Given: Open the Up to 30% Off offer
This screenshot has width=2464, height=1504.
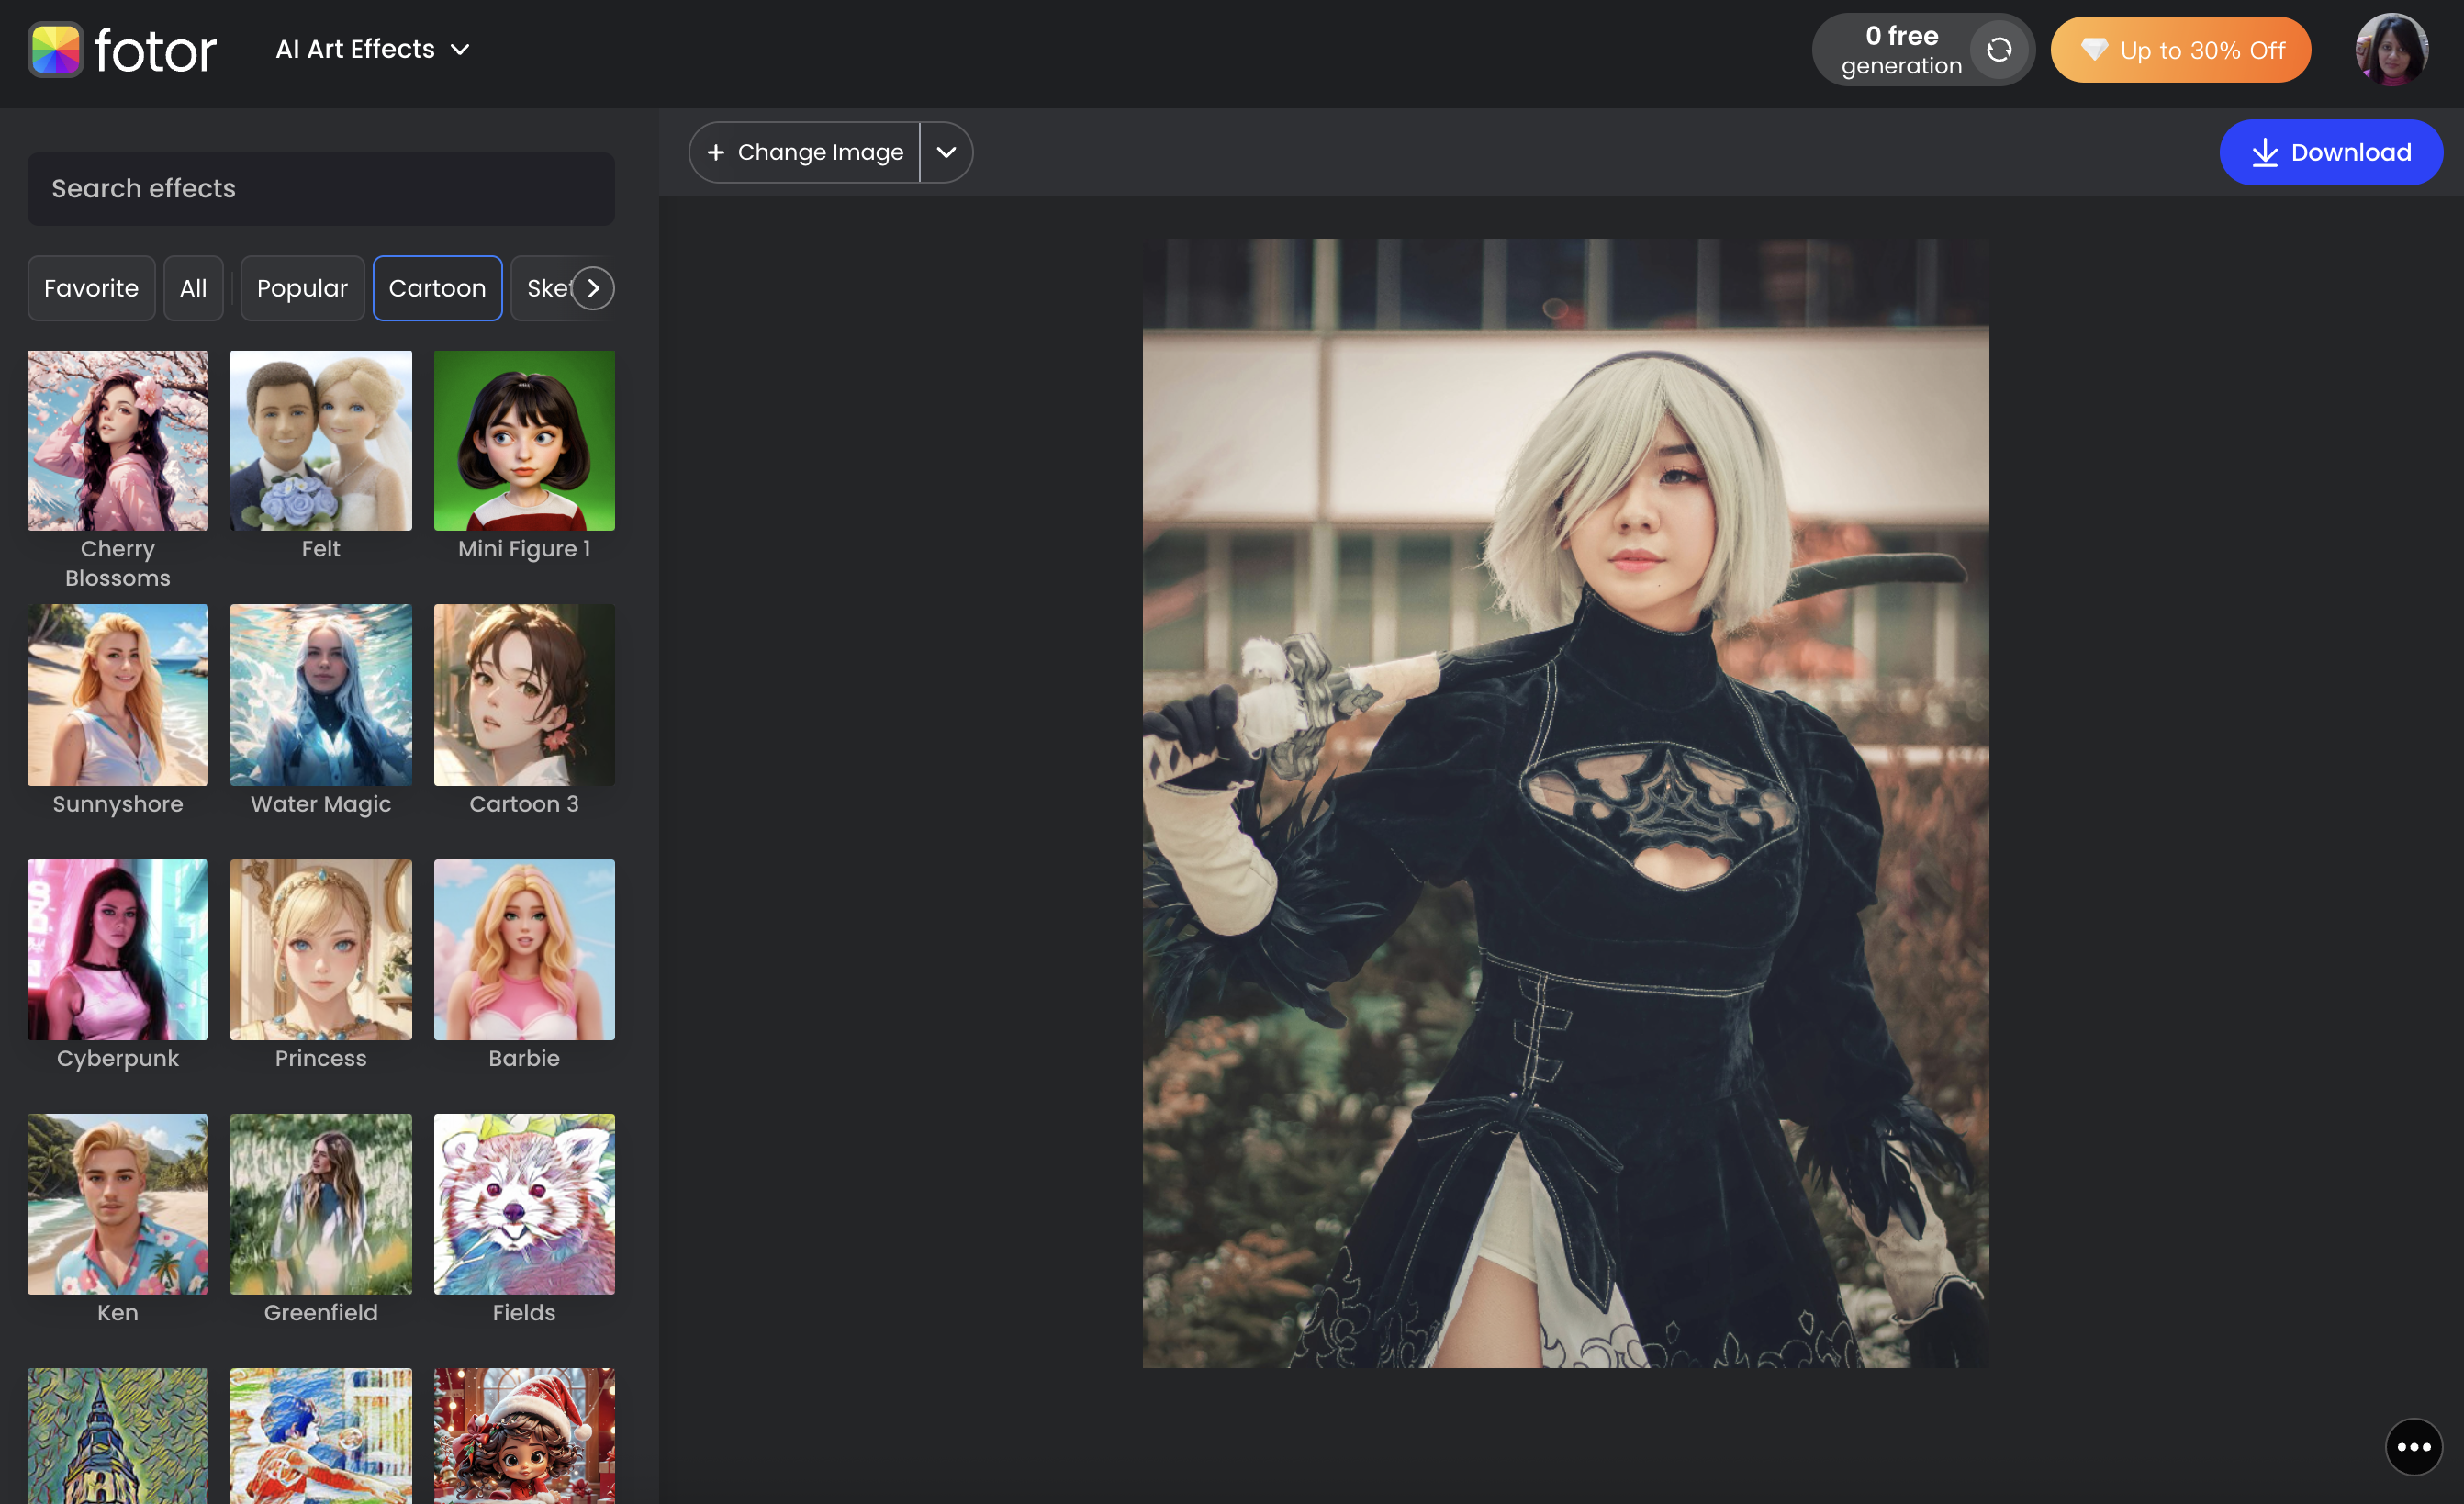Looking at the screenshot, I should pyautogui.click(x=2180, y=49).
